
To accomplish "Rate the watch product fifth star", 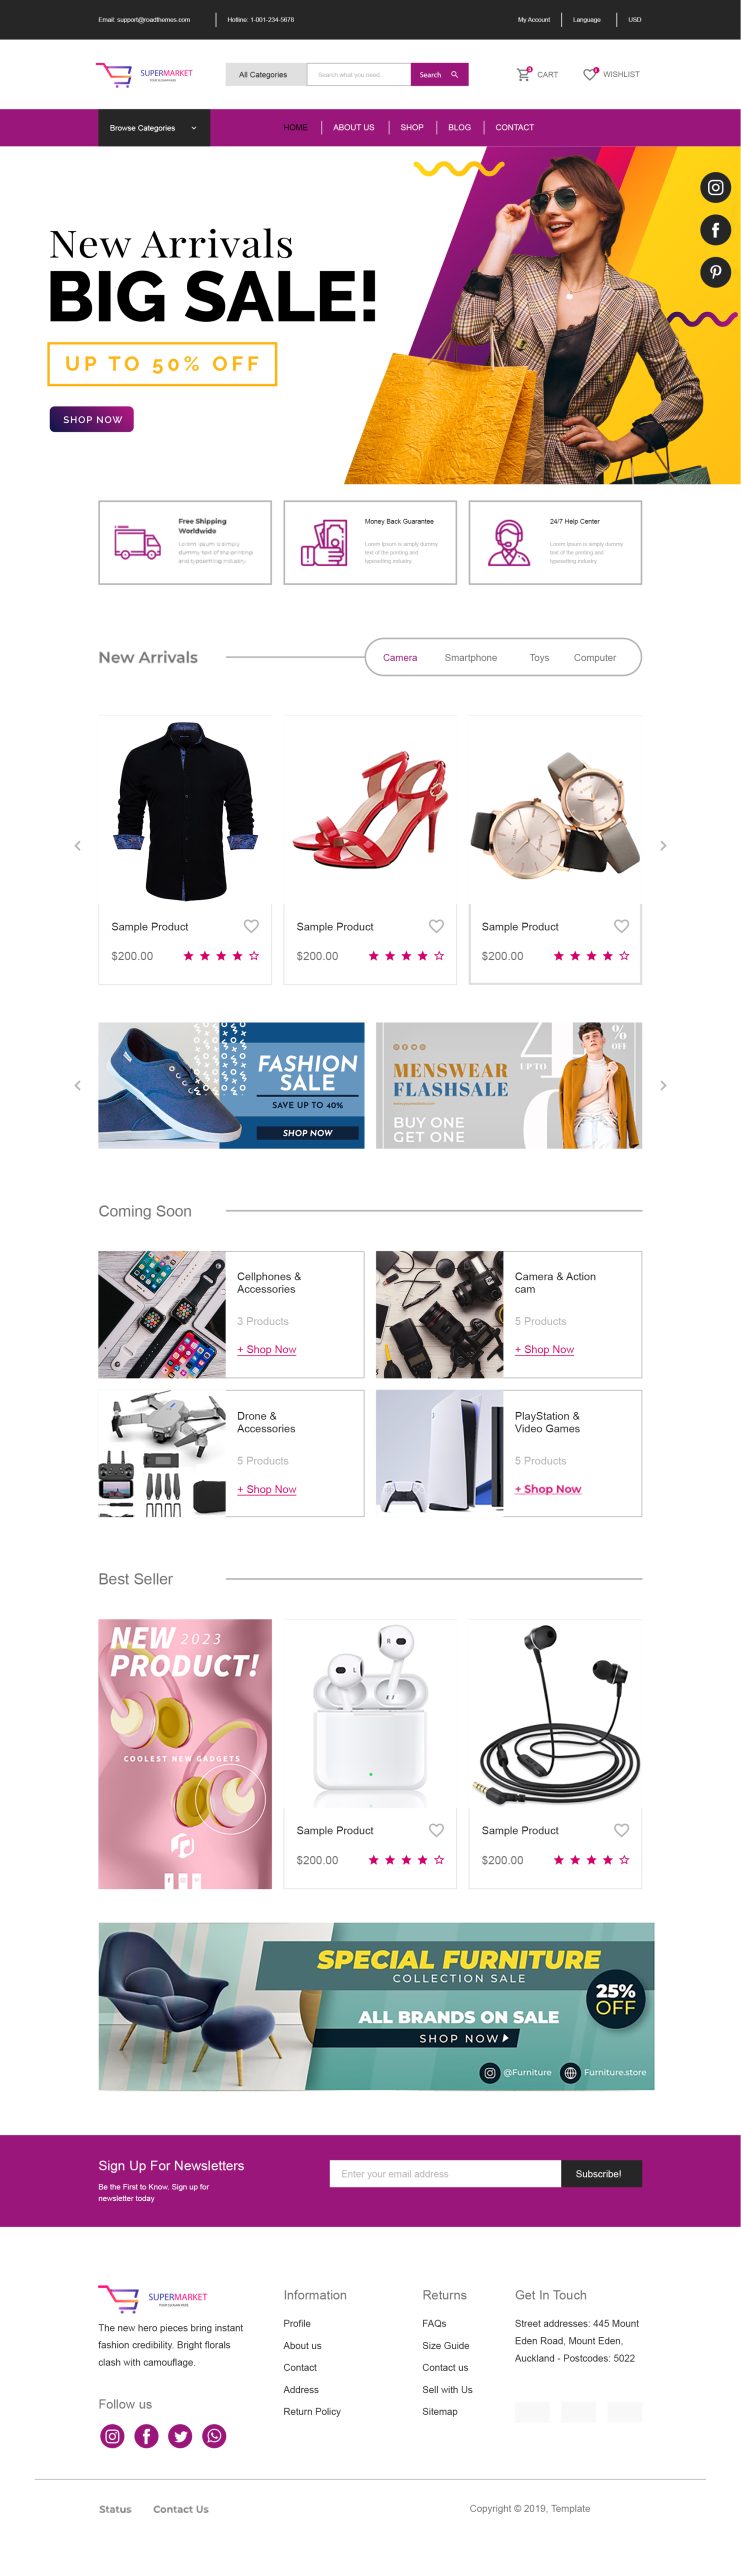I will [x=624, y=956].
